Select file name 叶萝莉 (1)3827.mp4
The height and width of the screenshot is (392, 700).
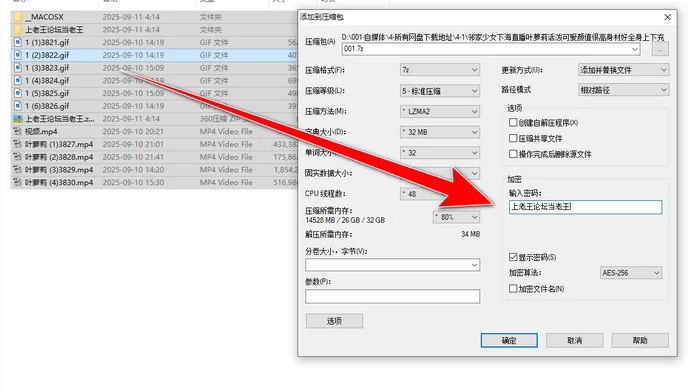point(59,144)
